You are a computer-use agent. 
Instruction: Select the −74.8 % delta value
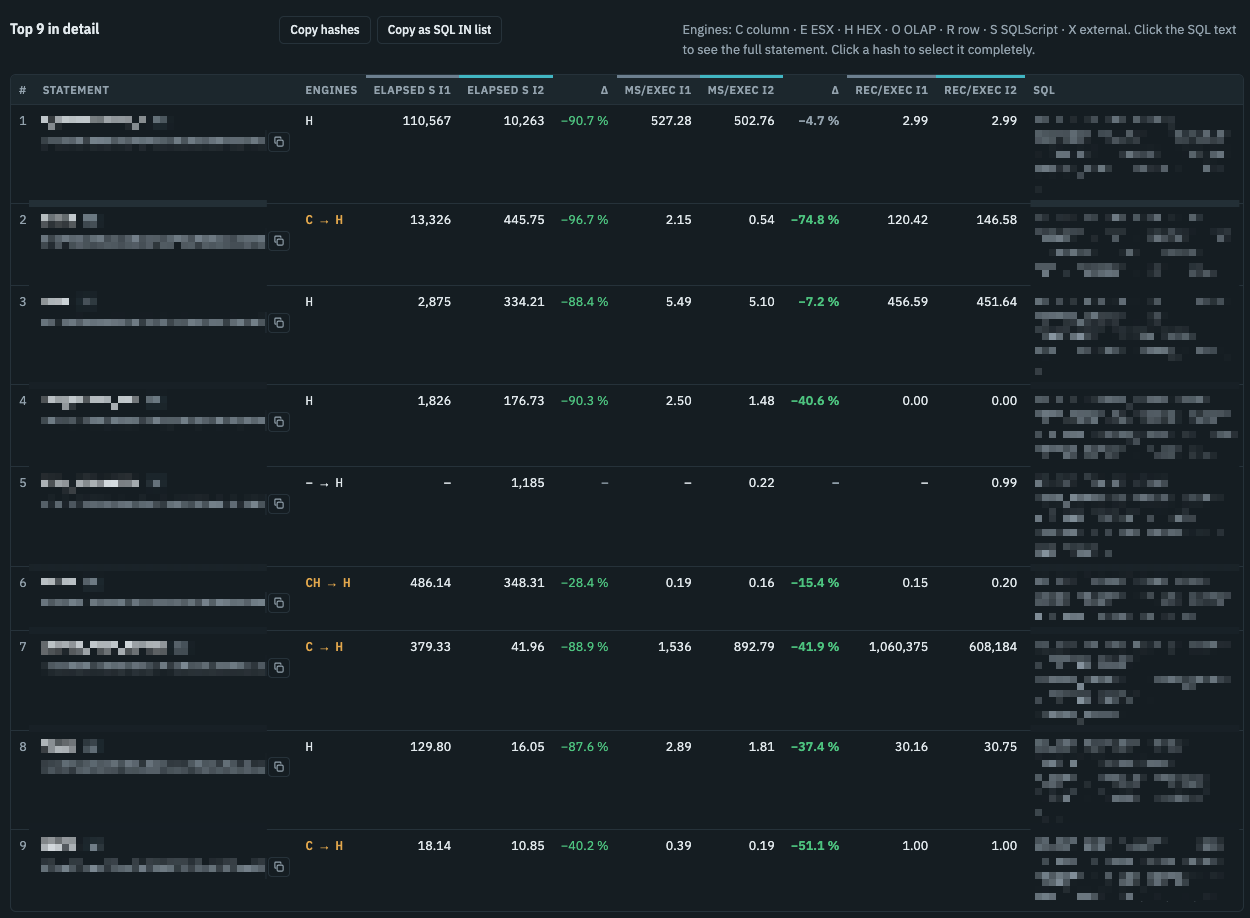[x=815, y=219]
